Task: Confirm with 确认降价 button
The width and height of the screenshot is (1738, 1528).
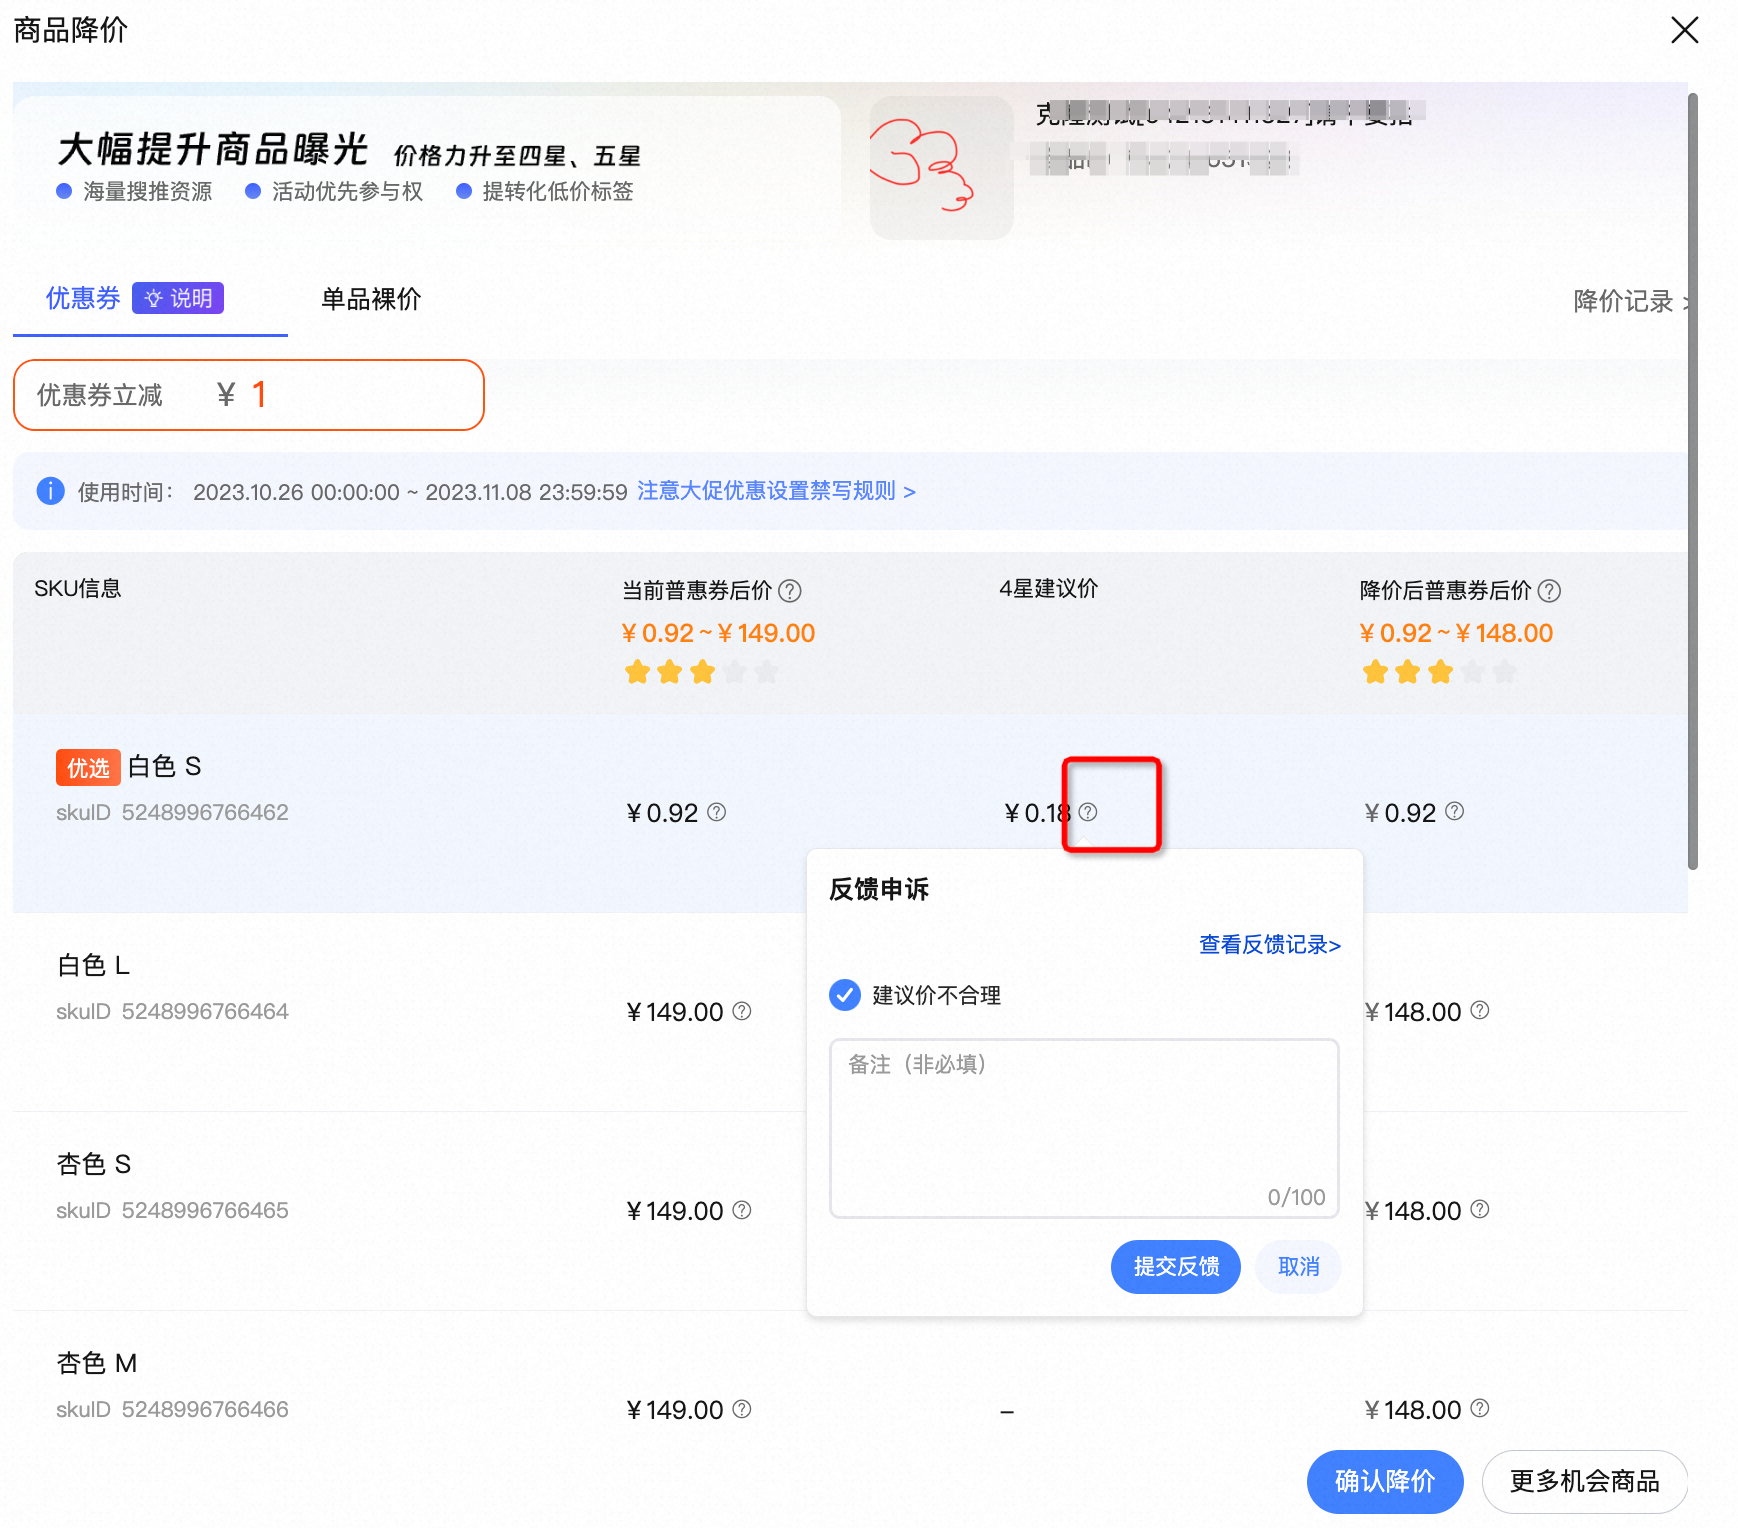Action: click(x=1385, y=1481)
